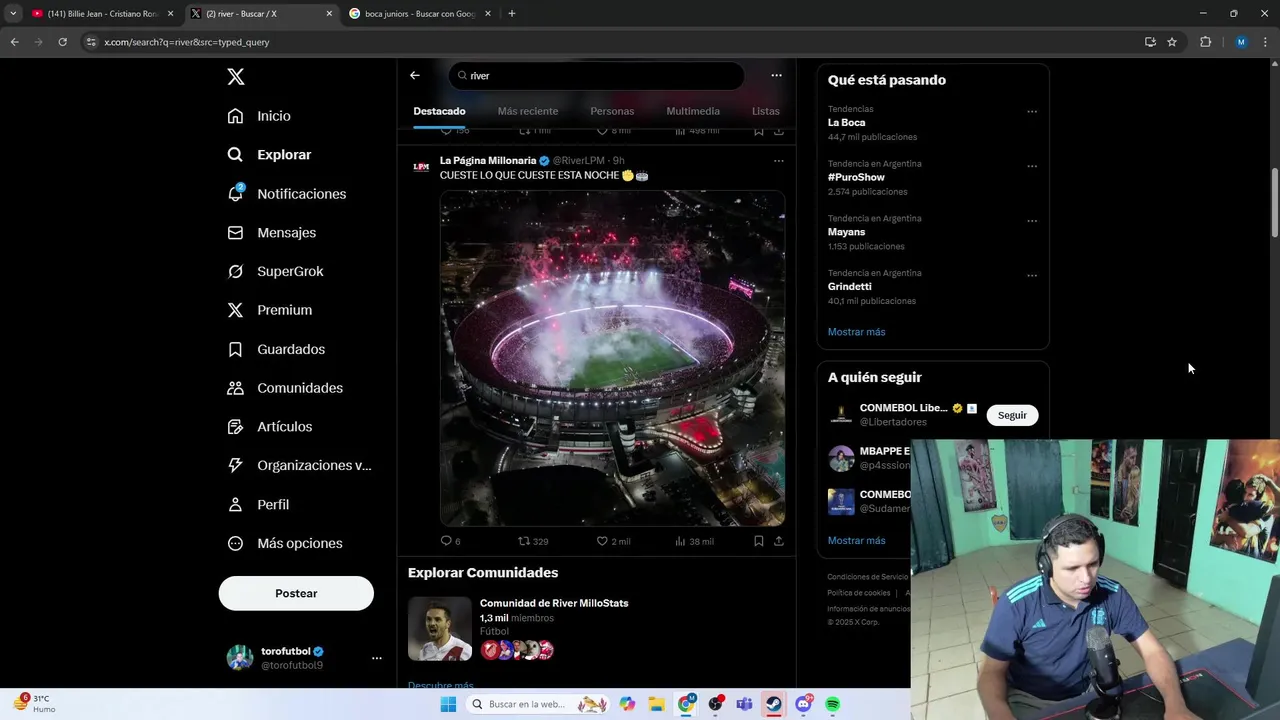Share the stadium post

[x=779, y=541]
